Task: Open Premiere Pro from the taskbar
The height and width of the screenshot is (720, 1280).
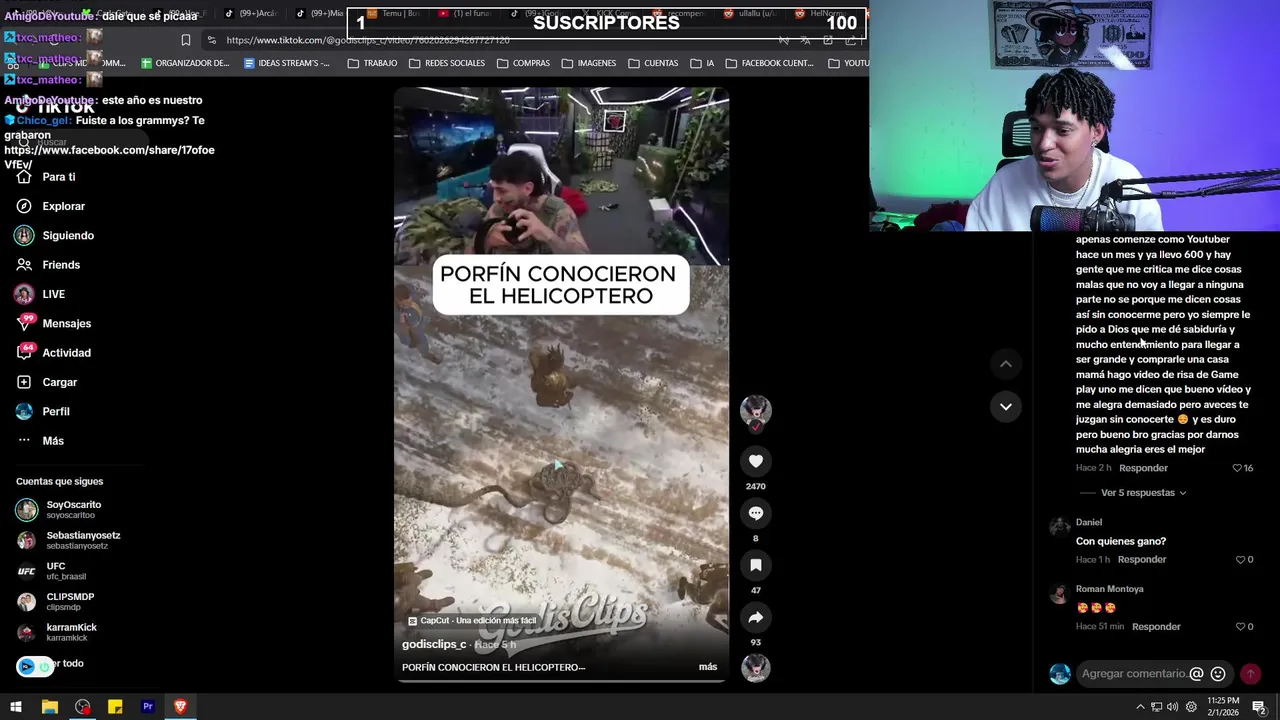Action: coord(148,707)
